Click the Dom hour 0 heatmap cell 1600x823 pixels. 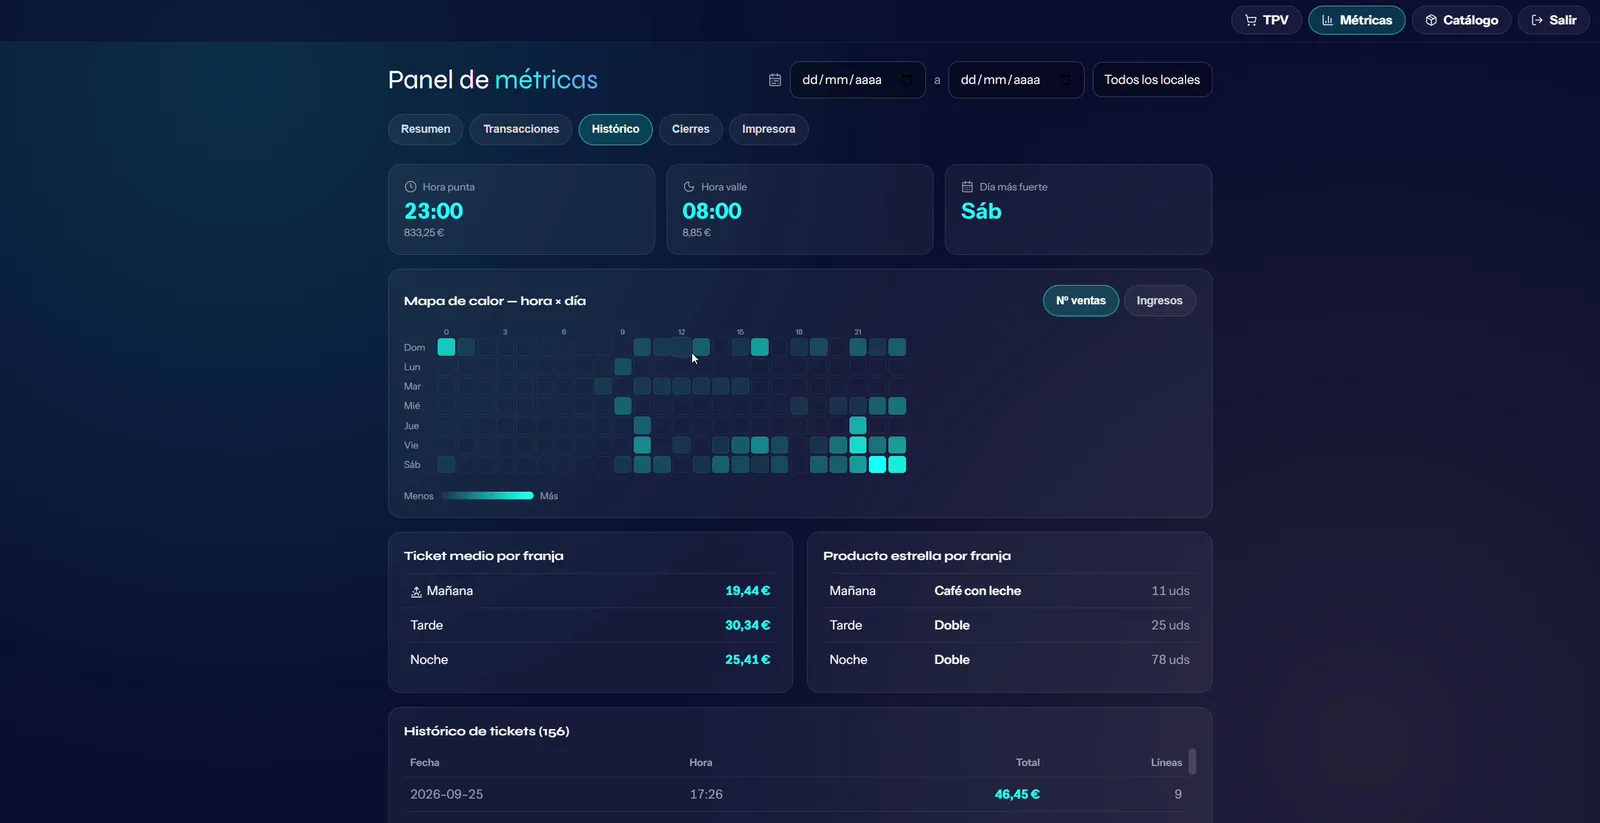pos(446,347)
